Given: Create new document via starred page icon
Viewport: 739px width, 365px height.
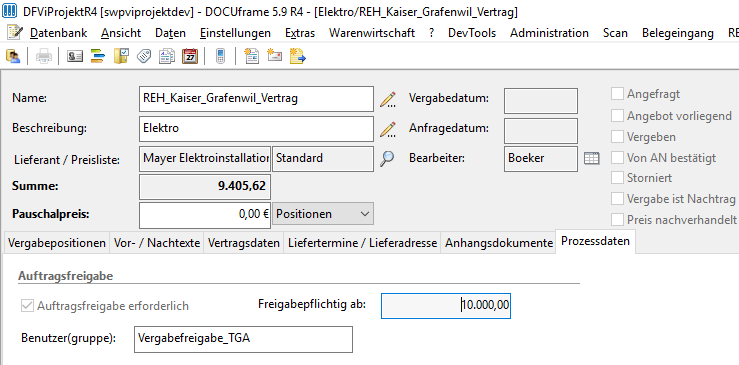Looking at the screenshot, I should (x=251, y=56).
